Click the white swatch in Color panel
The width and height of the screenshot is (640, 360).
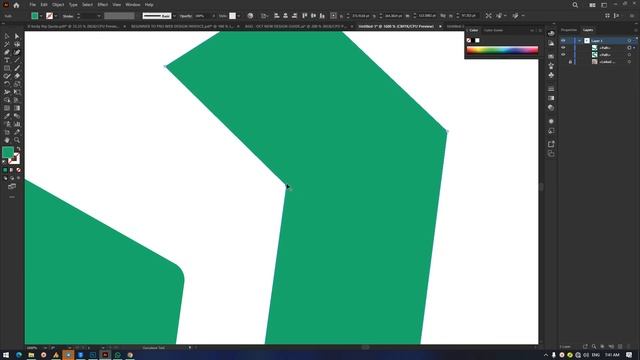[x=477, y=40]
